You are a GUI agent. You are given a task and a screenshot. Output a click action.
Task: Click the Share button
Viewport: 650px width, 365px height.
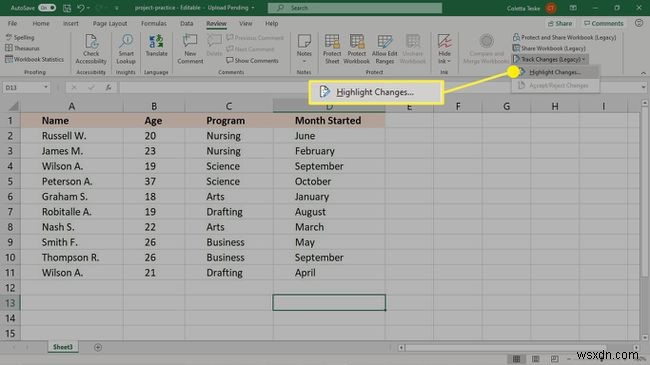click(560, 24)
